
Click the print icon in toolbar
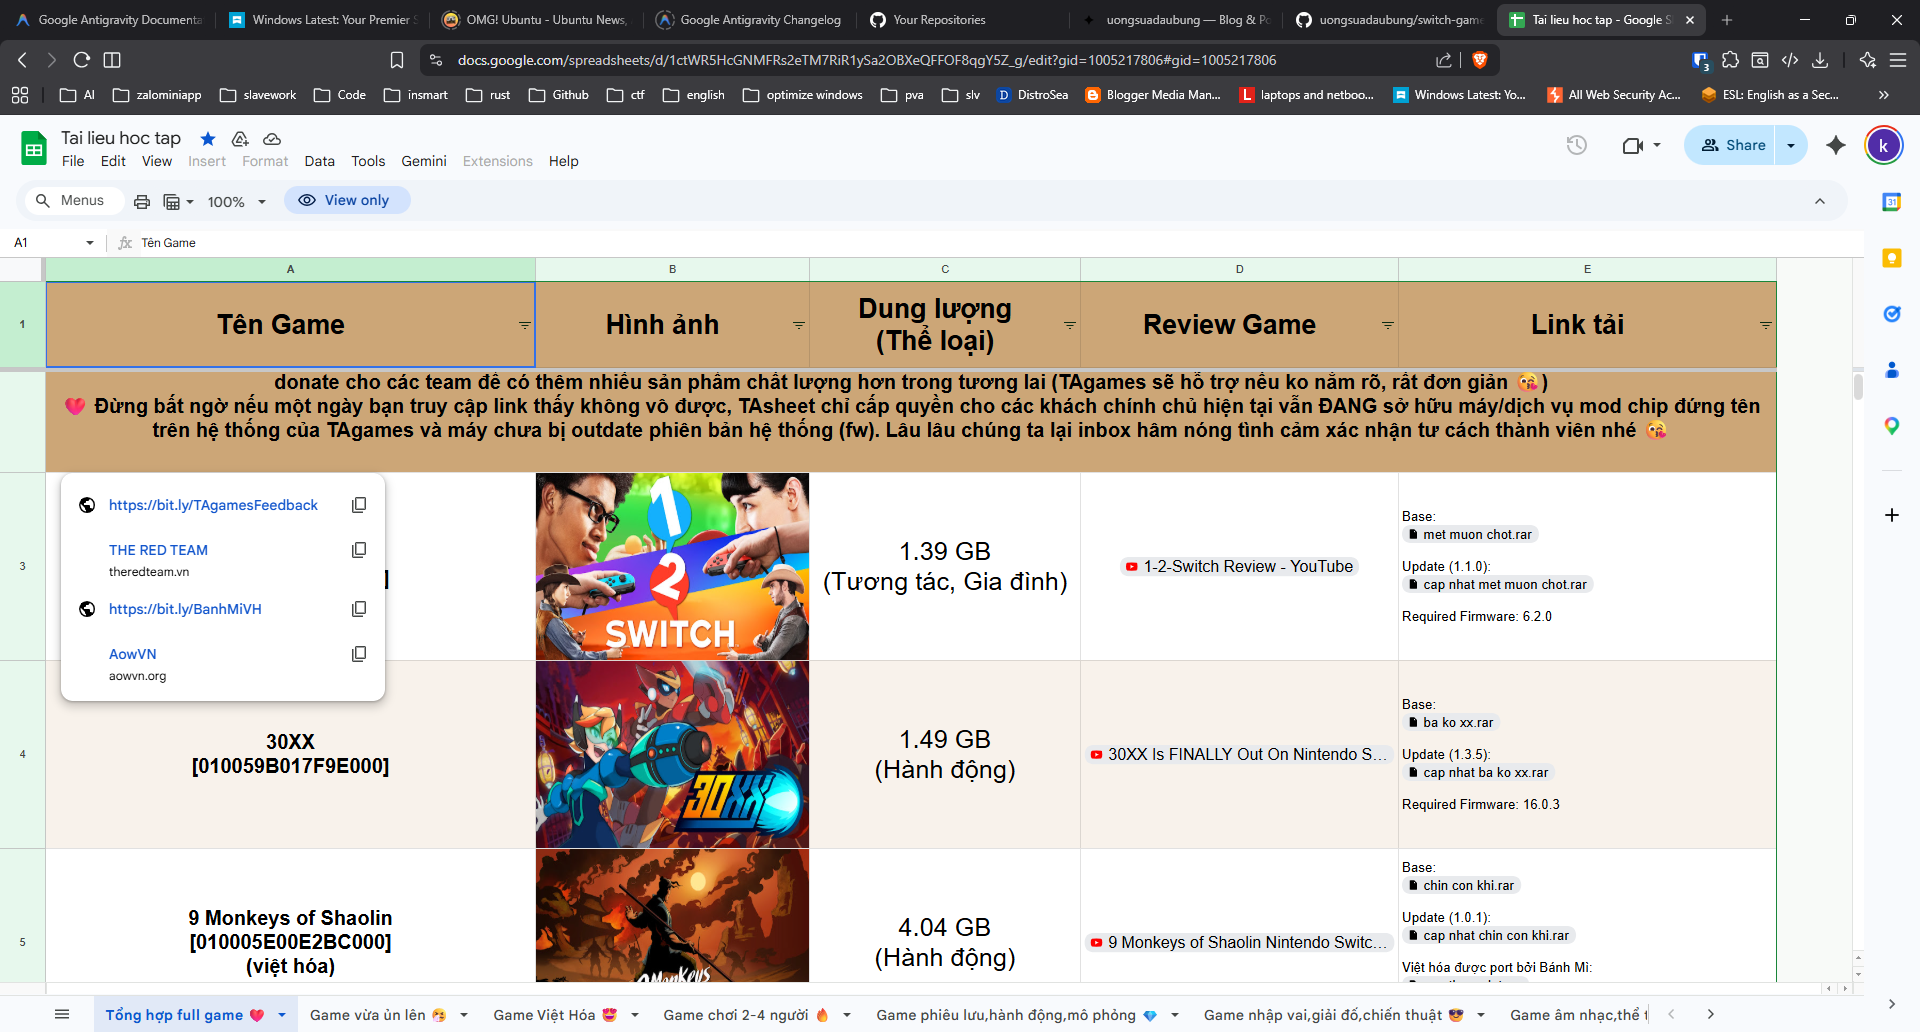(142, 201)
